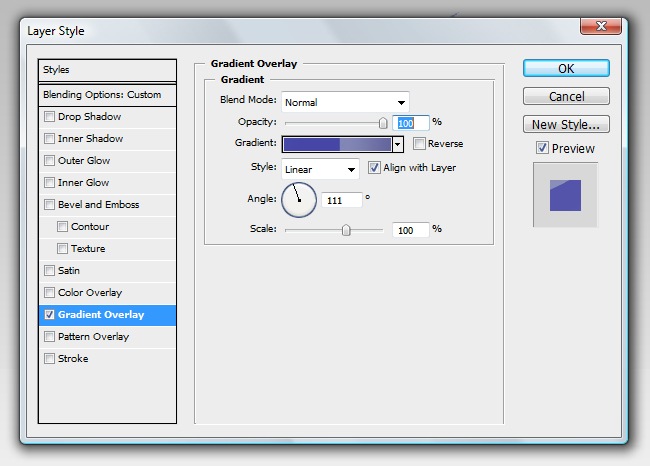
Task: Select the Pattern Overlay entry
Action: point(93,337)
